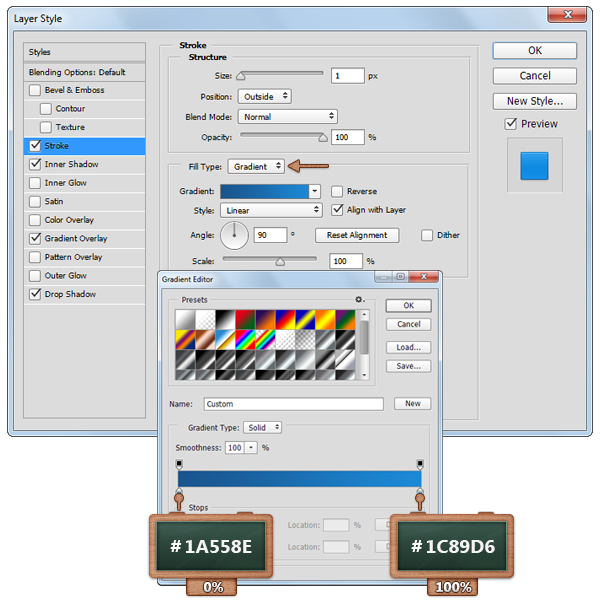
Task: Open the Blend Mode dropdown
Action: 287,117
